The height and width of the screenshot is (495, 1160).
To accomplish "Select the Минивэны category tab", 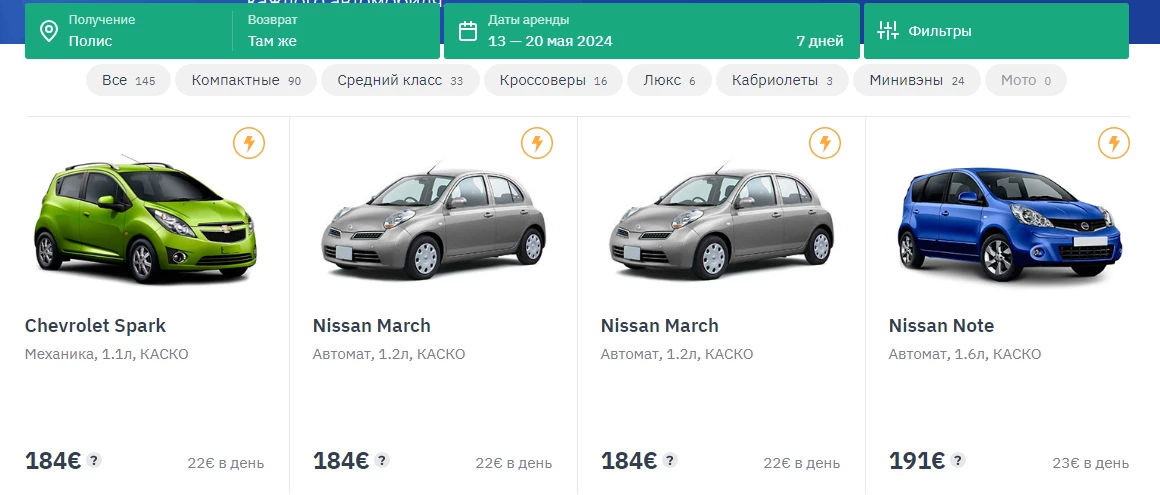I will pos(917,80).
